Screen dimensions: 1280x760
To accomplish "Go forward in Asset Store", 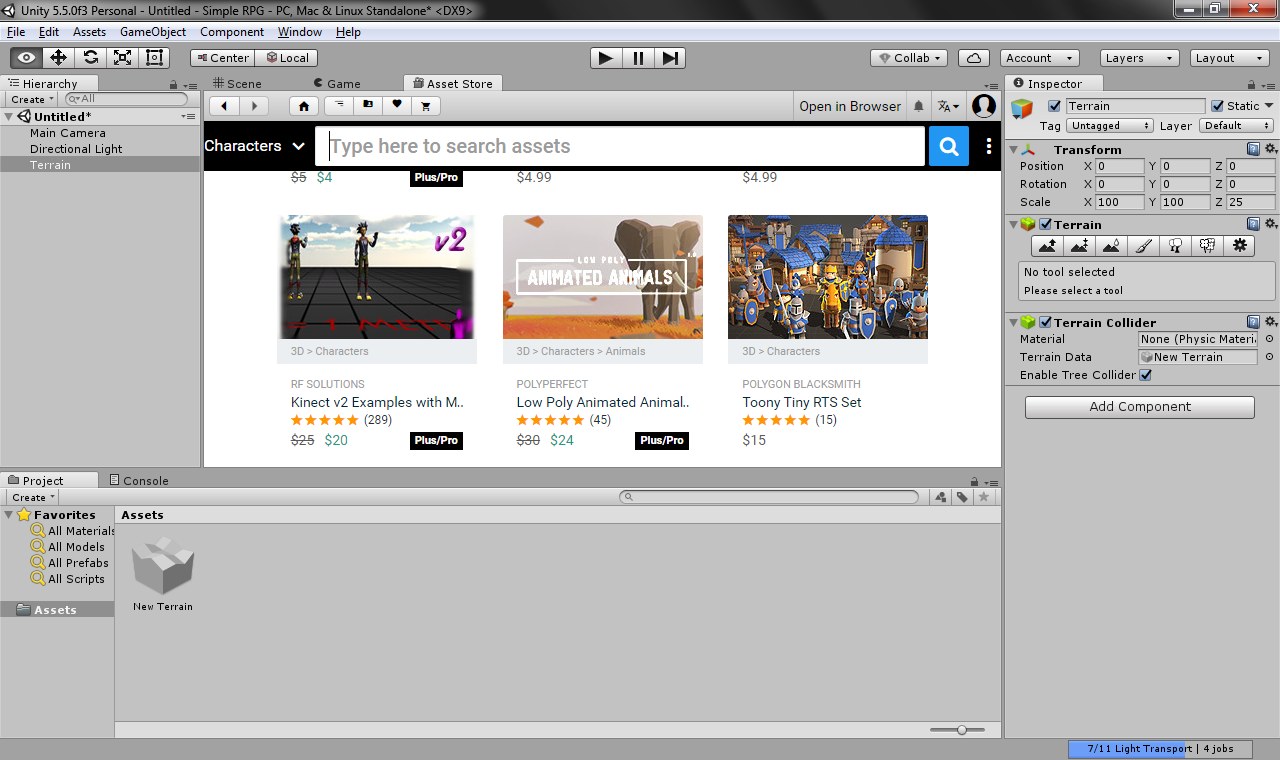I will pos(254,106).
